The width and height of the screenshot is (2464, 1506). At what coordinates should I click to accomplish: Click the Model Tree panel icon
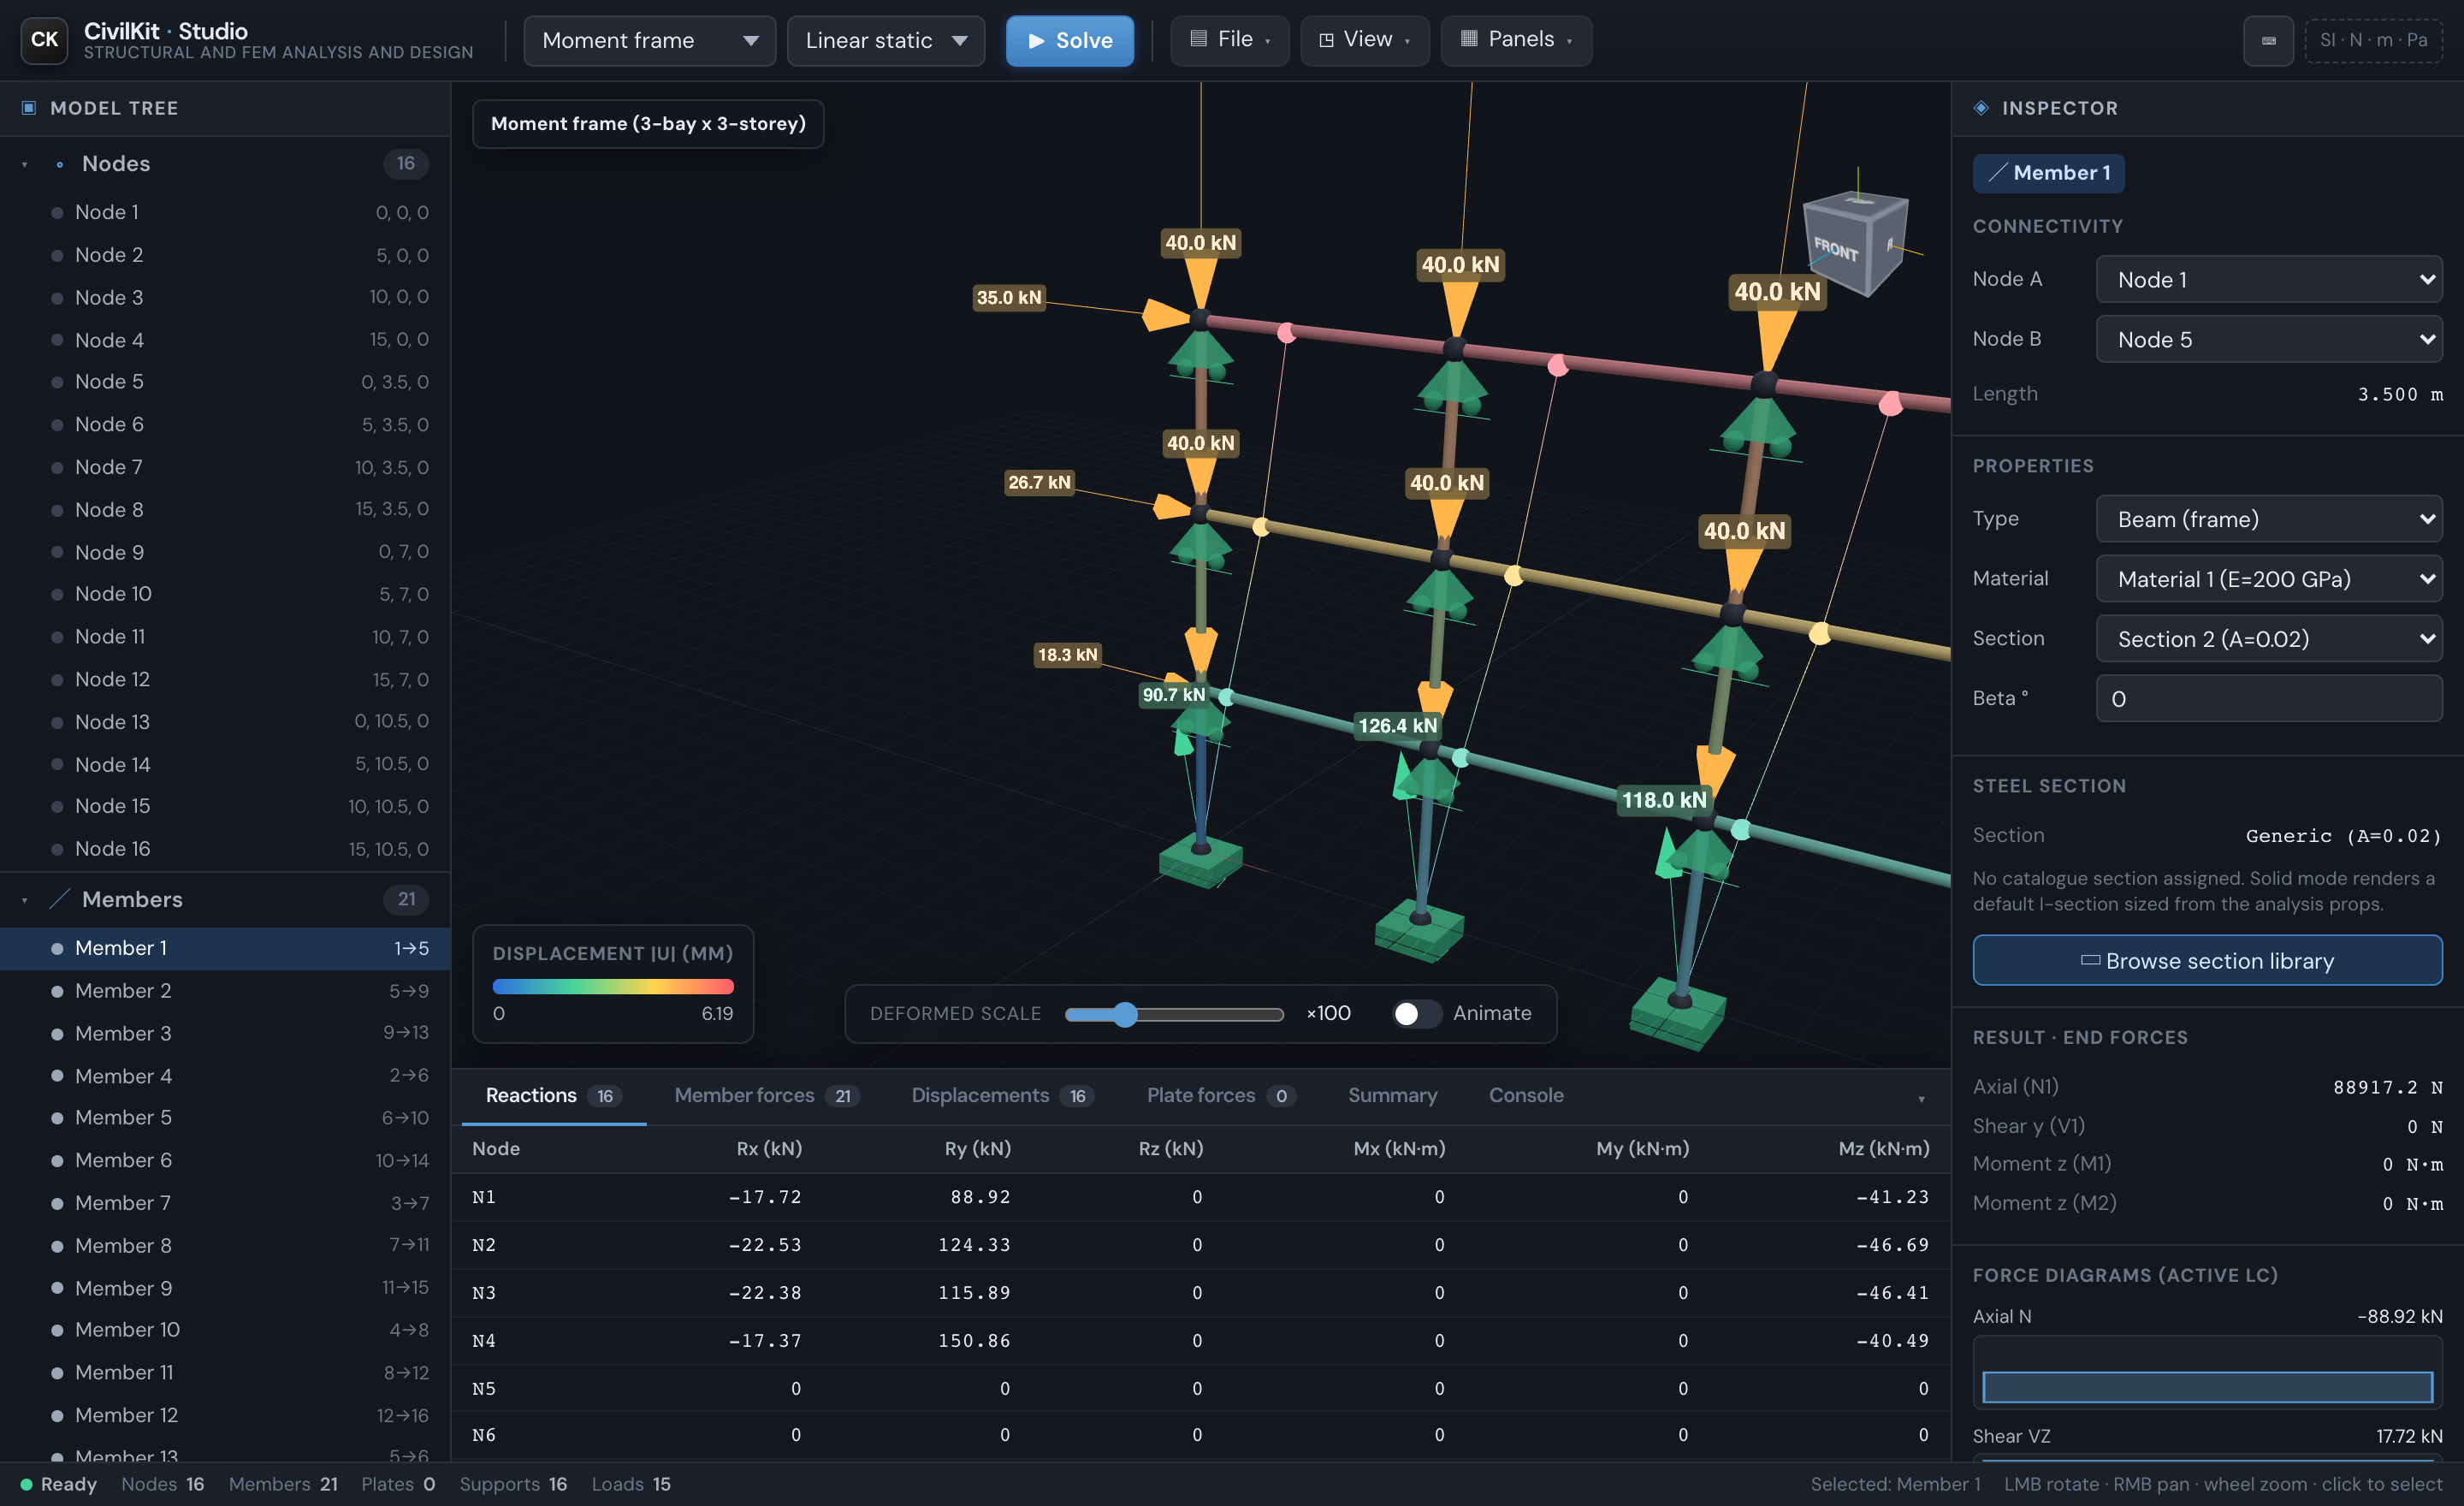[29, 108]
